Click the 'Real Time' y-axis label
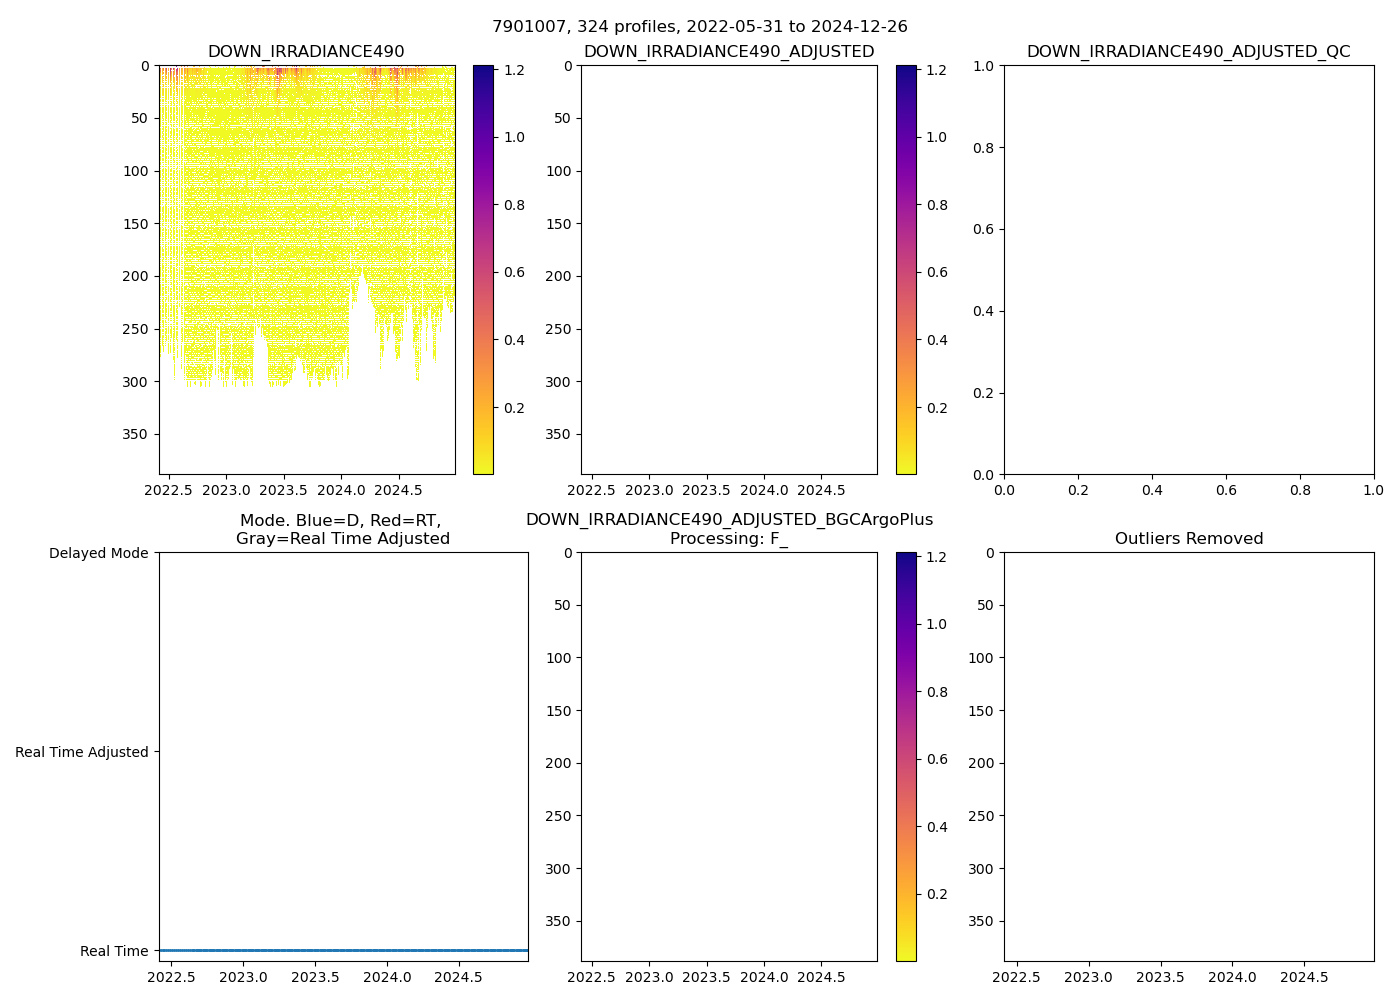The height and width of the screenshot is (1000, 1400). pos(114,951)
